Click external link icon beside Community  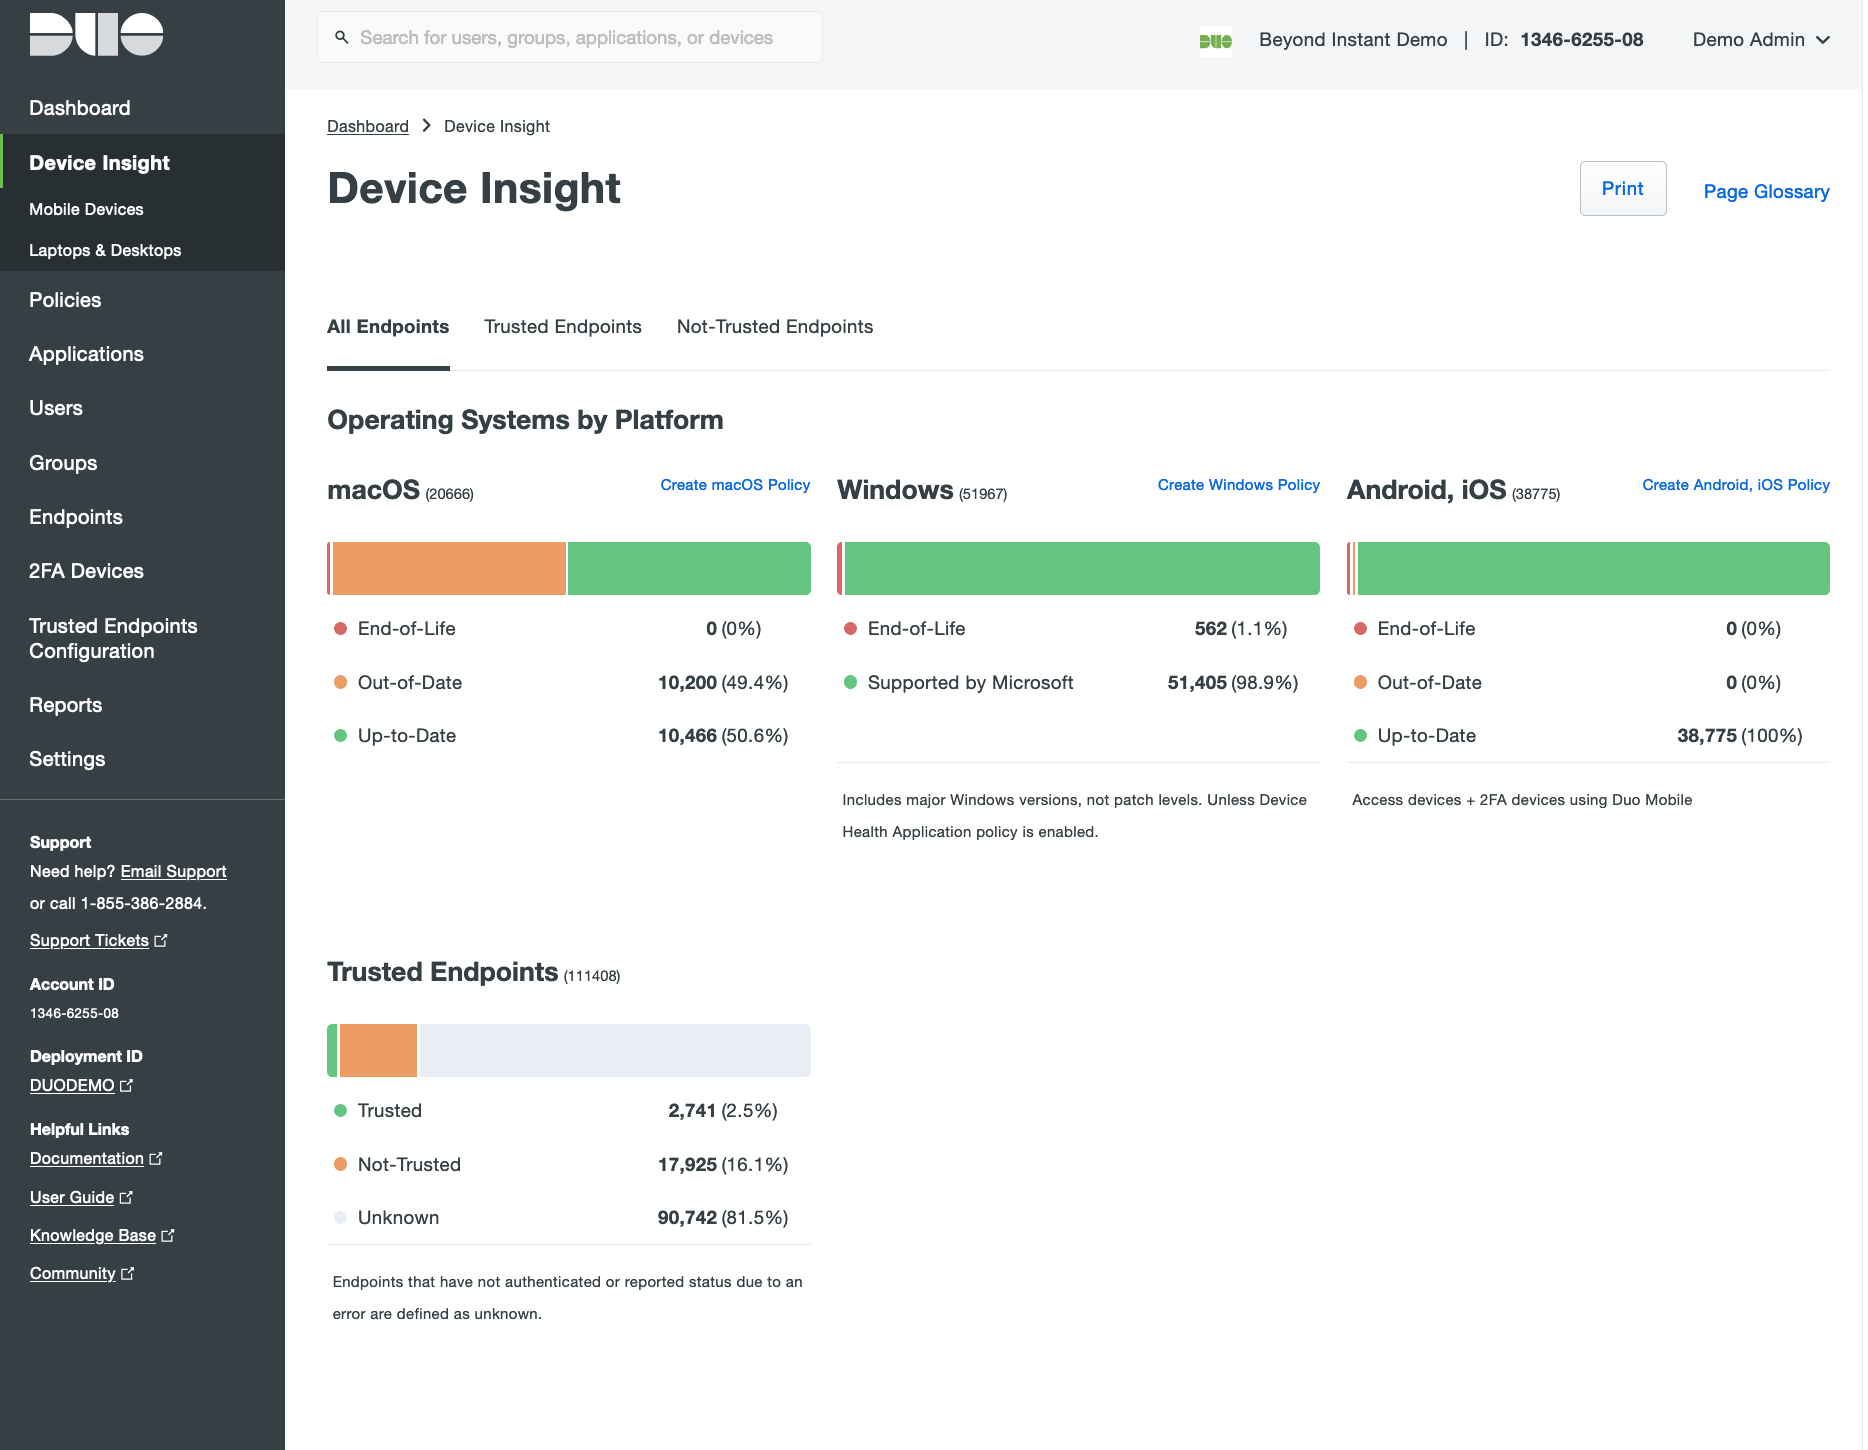(x=127, y=1274)
